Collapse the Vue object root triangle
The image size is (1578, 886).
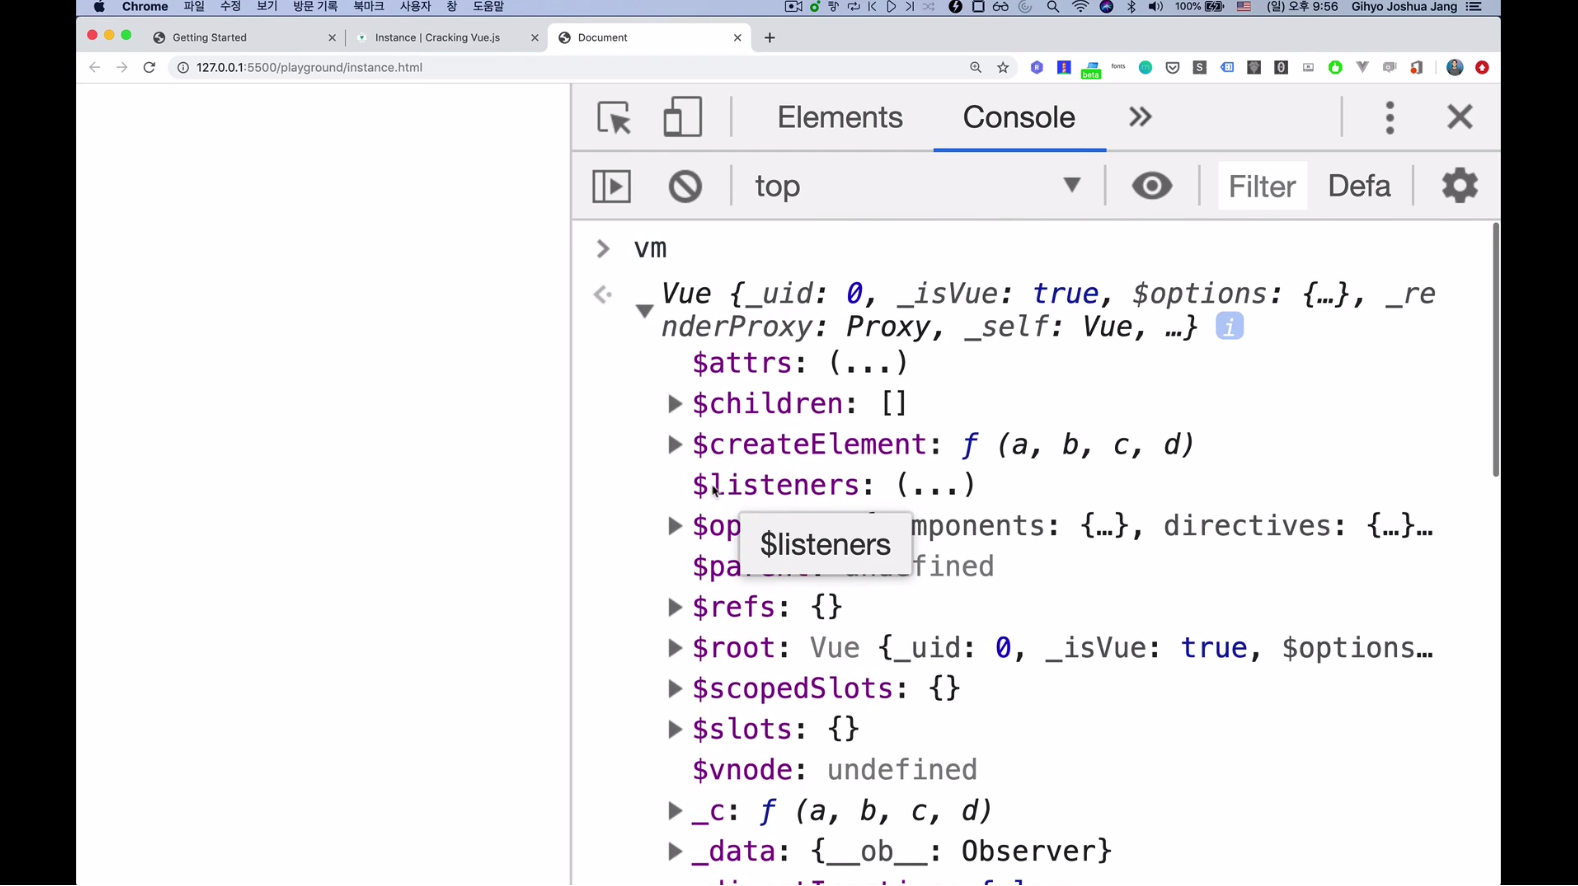click(645, 311)
